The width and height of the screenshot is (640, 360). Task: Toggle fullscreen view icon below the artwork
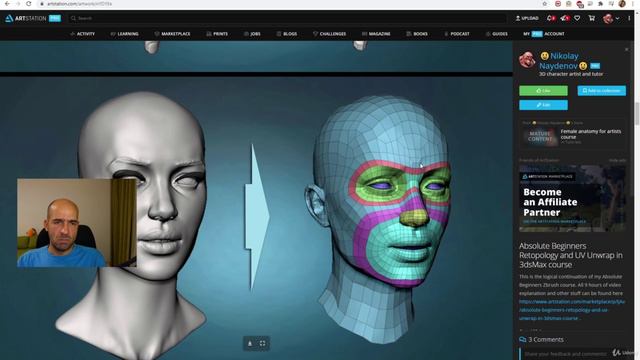point(262,344)
